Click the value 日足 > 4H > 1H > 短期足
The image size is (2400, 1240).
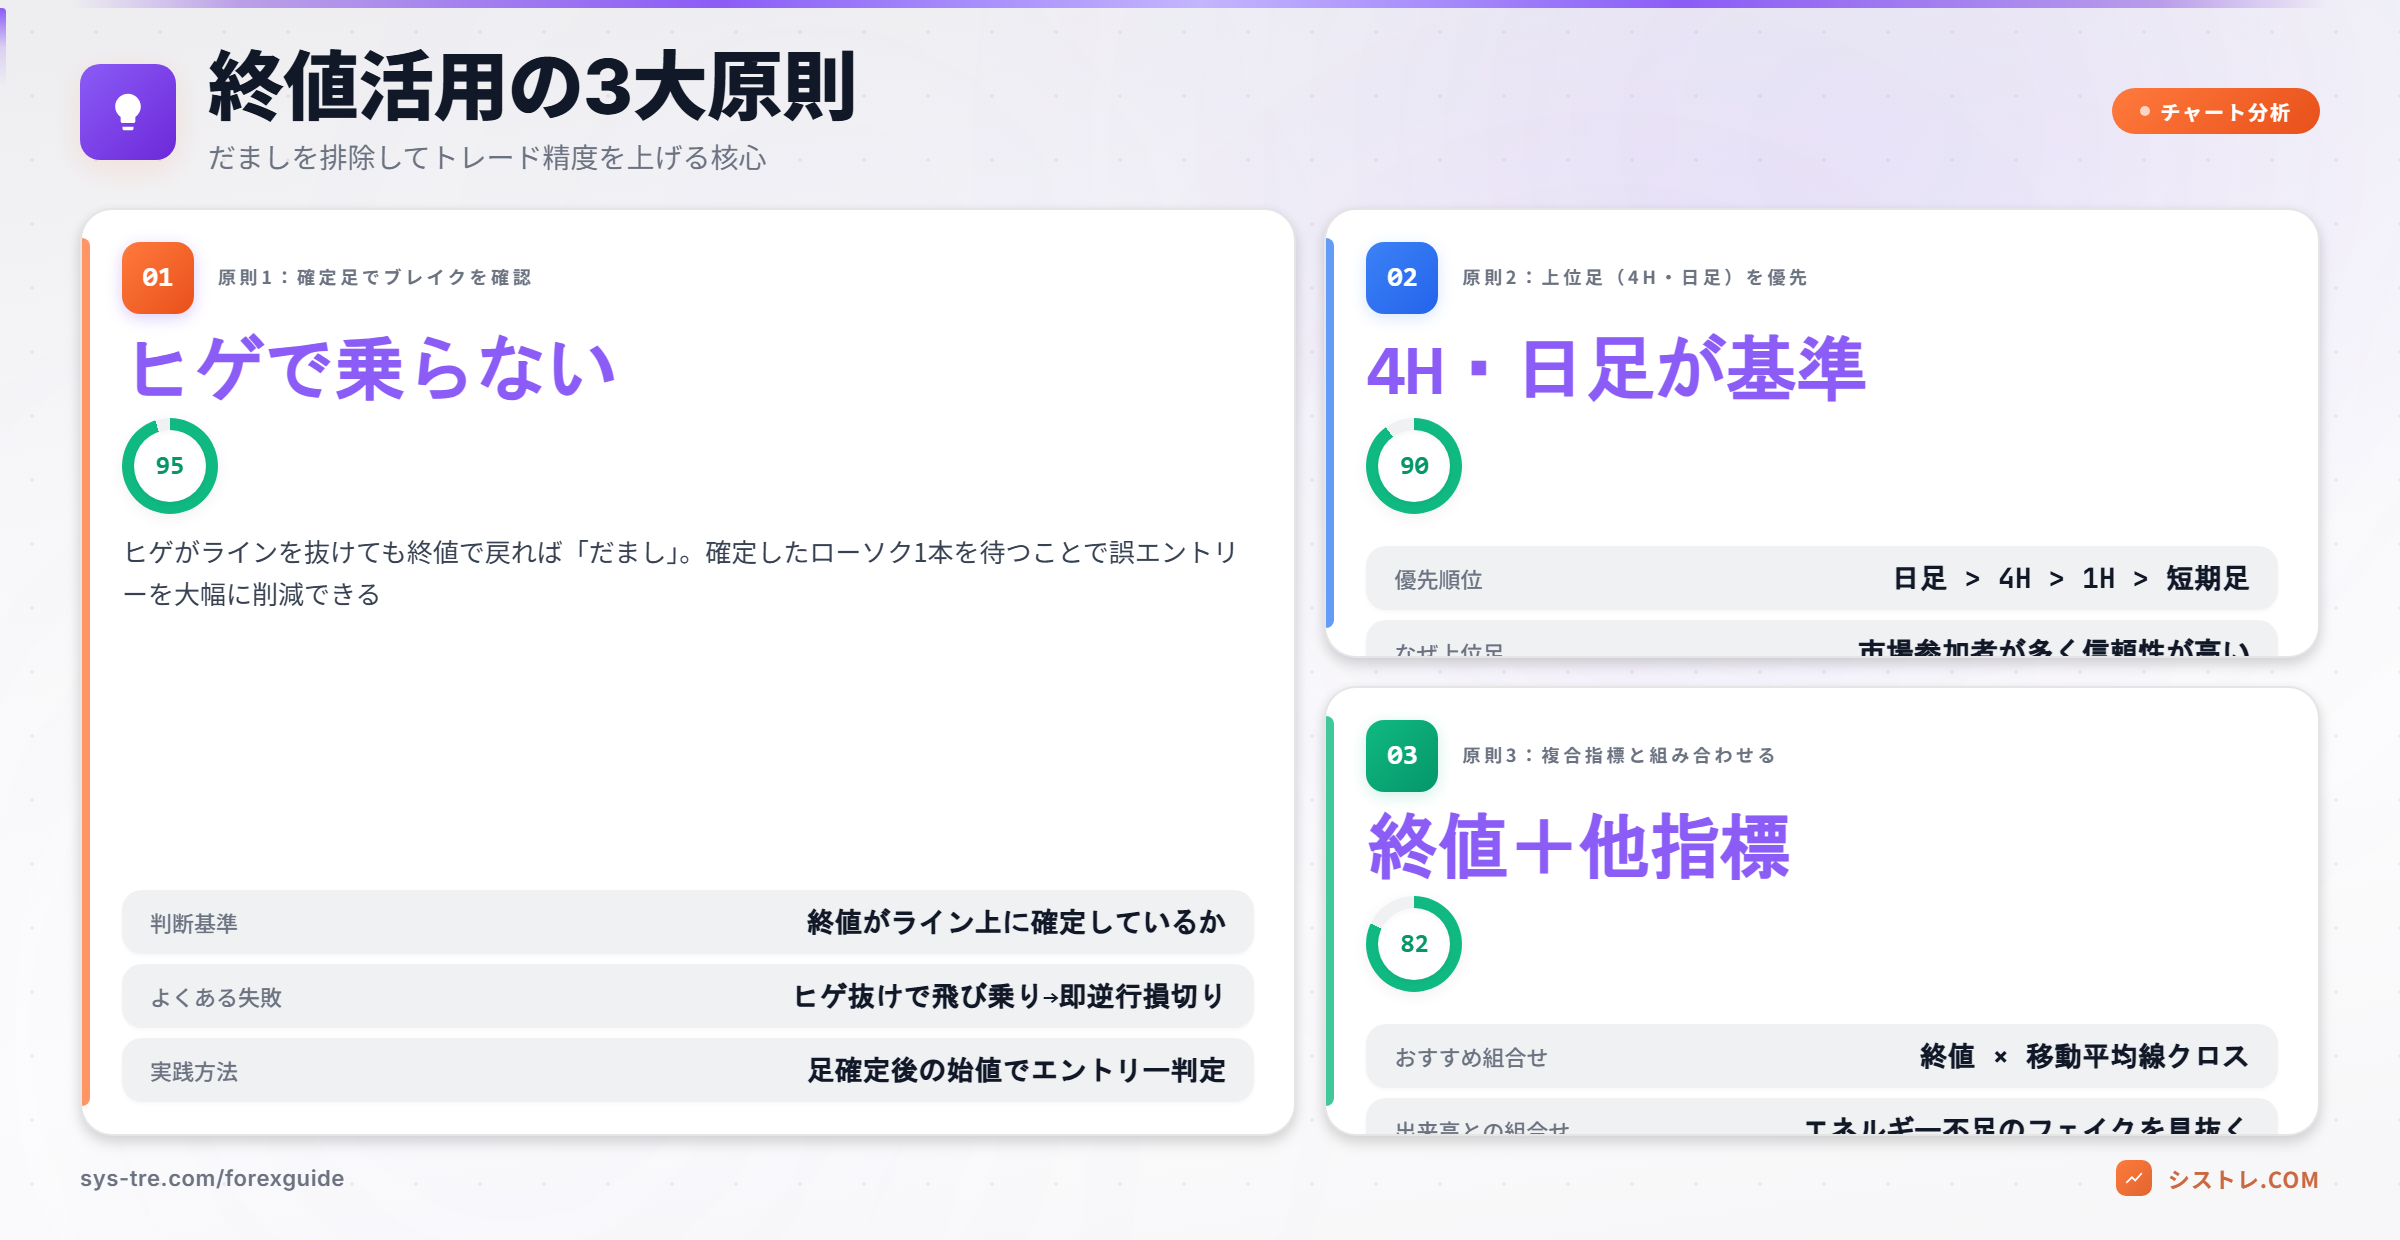[2071, 578]
